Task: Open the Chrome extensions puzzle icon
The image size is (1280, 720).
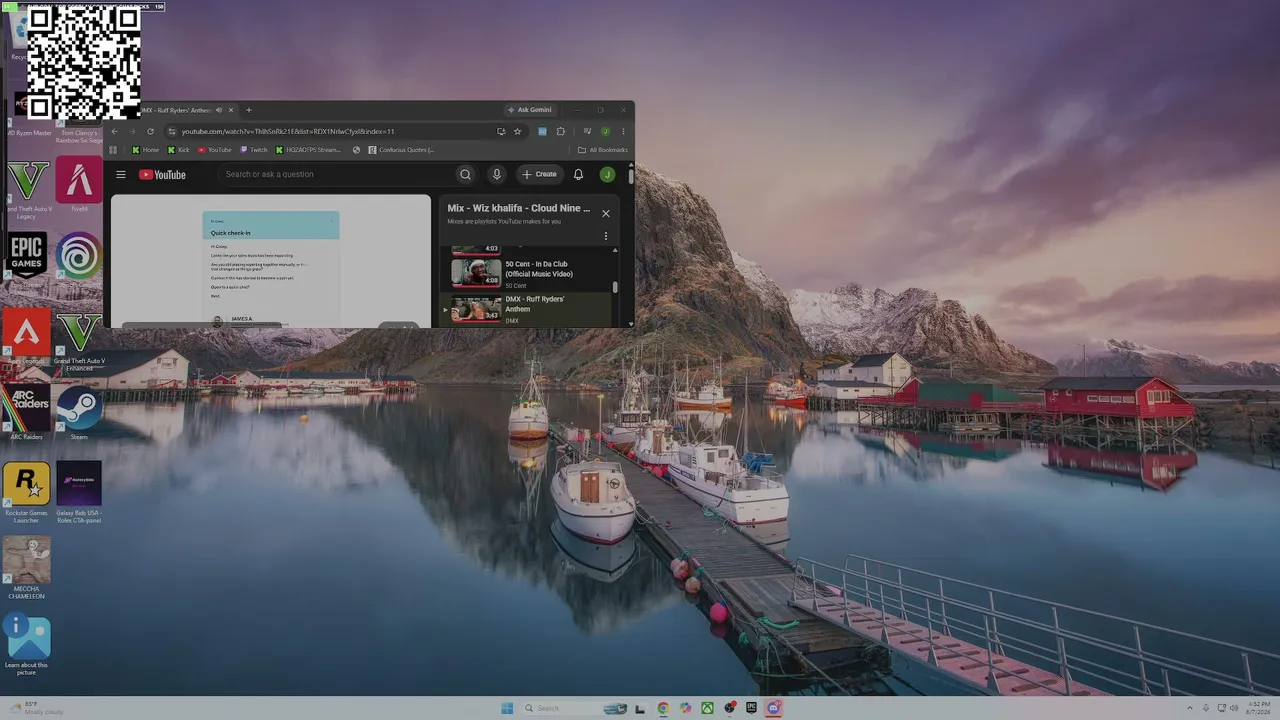Action: click(x=560, y=131)
